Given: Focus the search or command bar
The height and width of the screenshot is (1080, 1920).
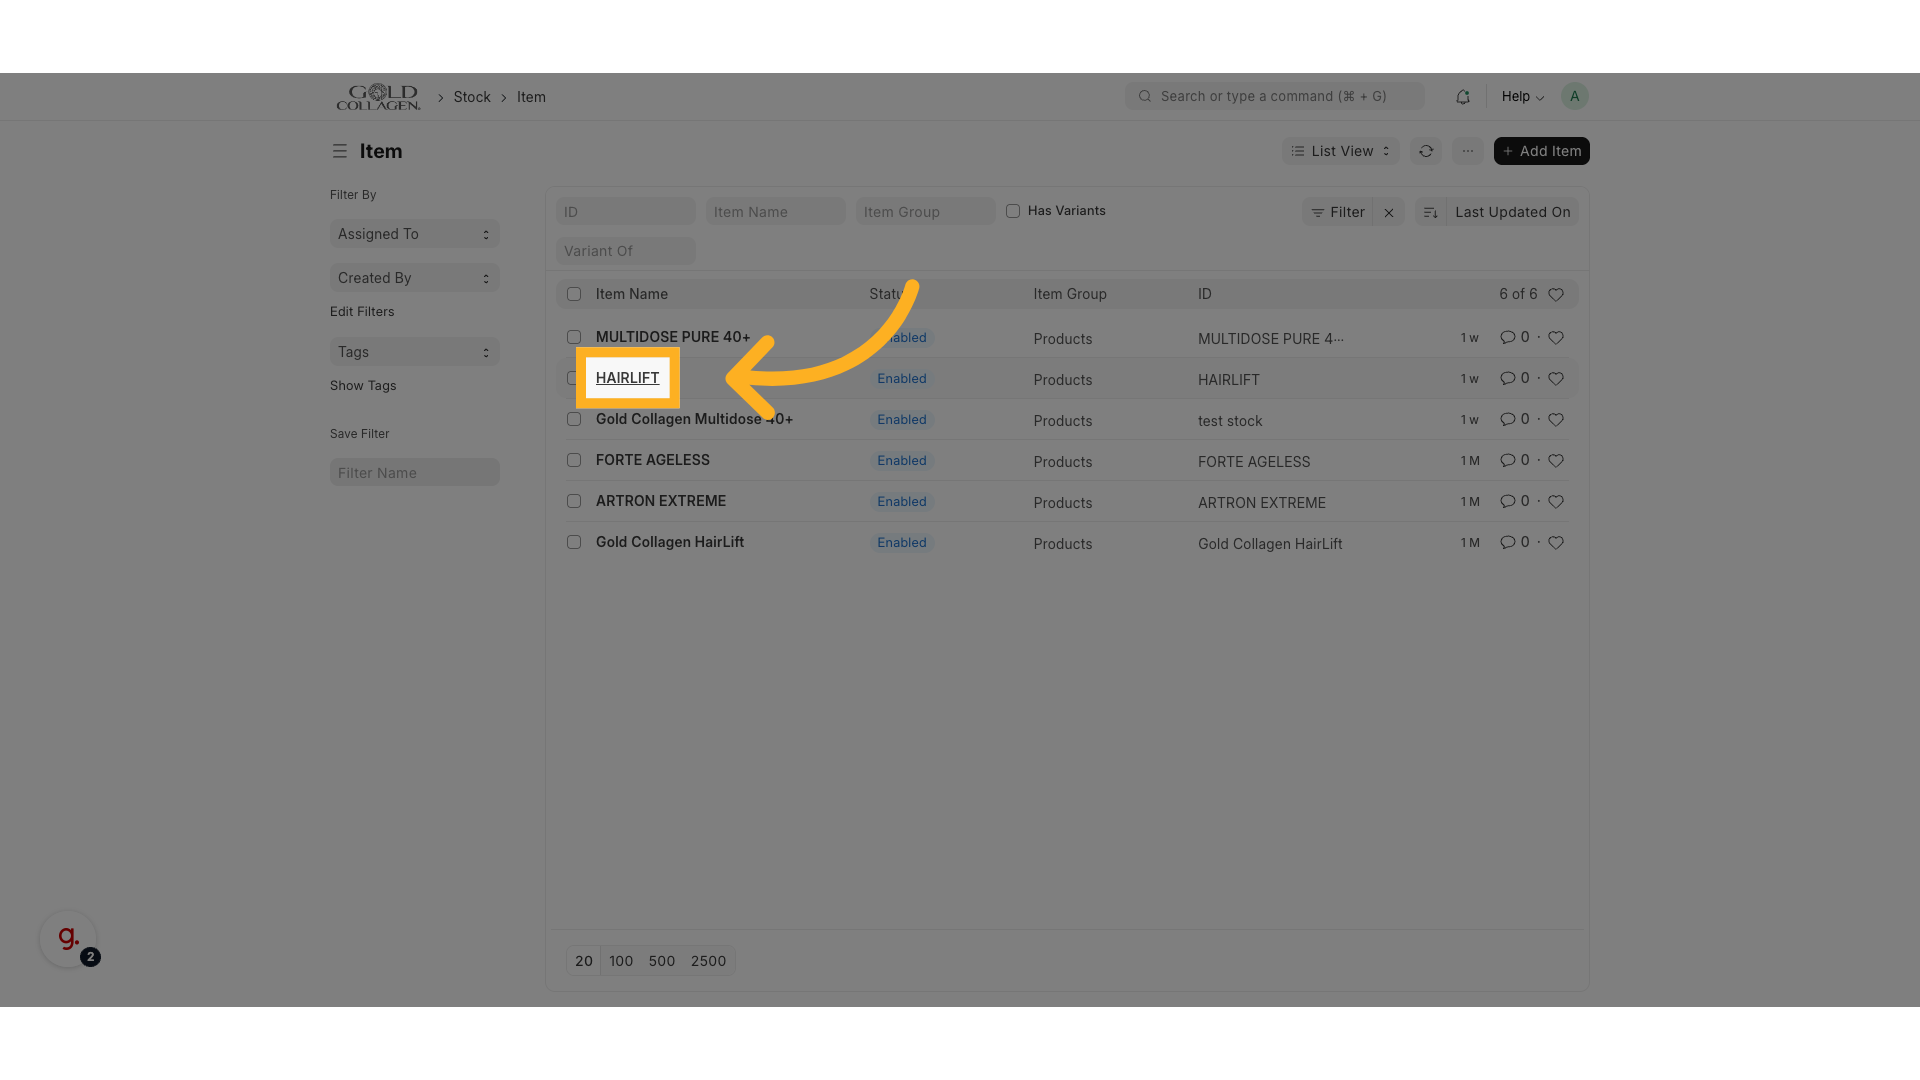Looking at the screenshot, I should coord(1275,96).
